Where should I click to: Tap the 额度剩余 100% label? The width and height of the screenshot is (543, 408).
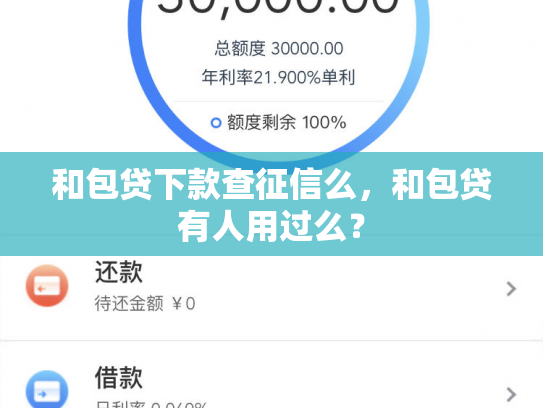286,122
